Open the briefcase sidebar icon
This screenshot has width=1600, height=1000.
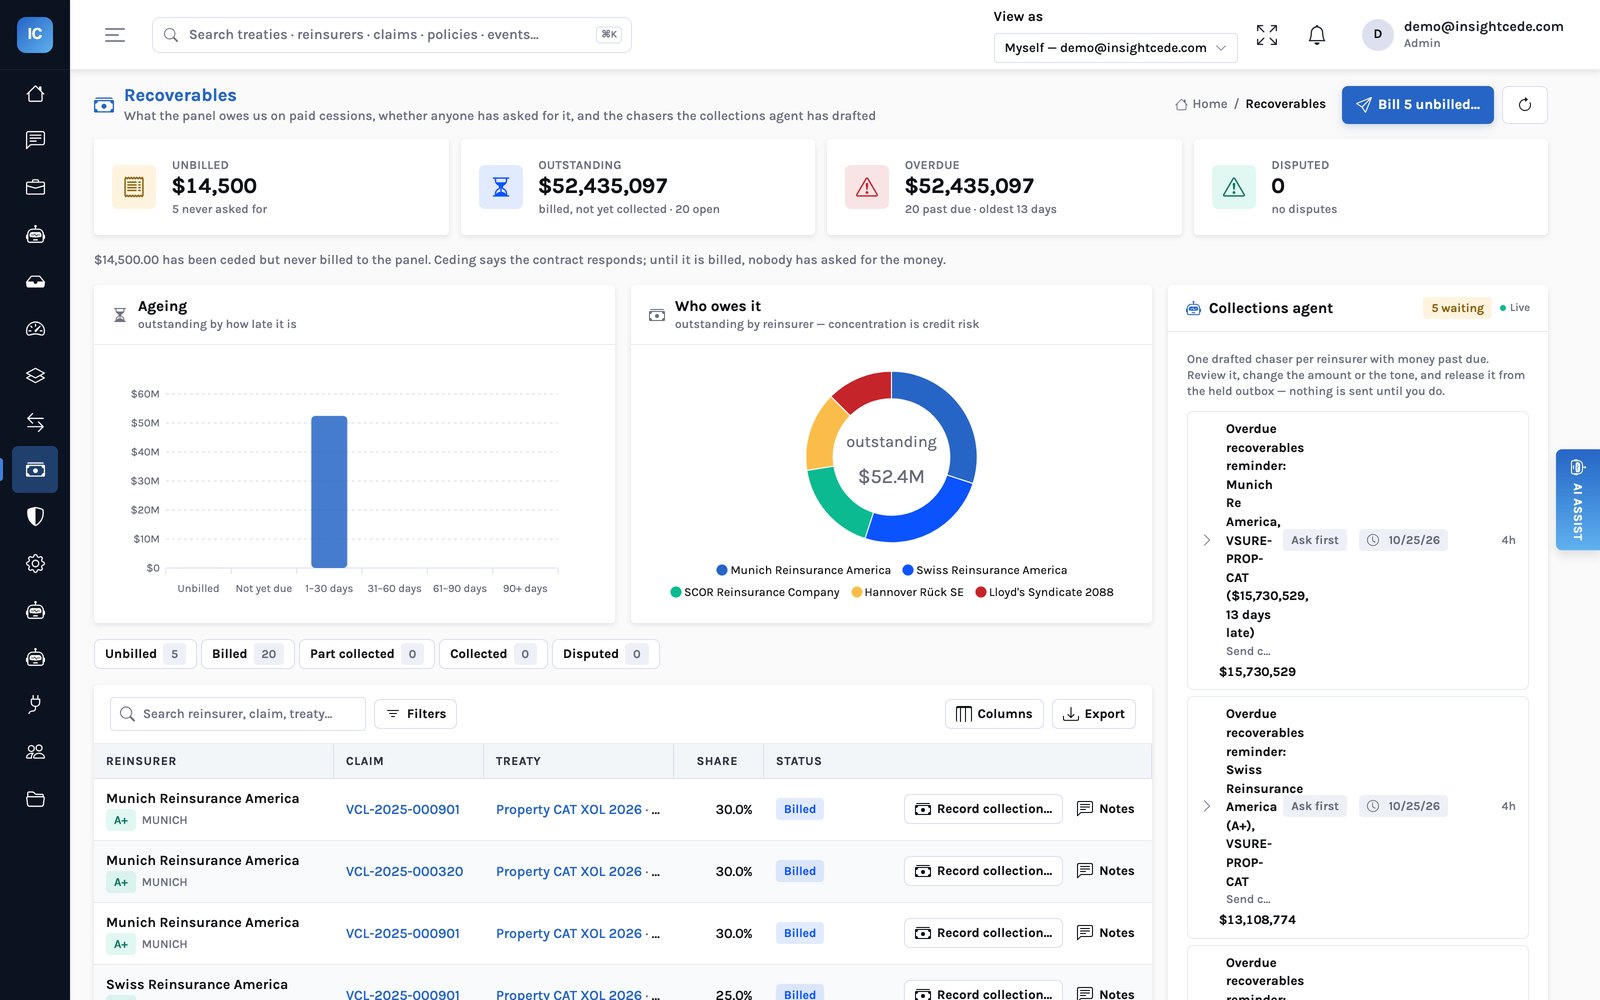(35, 187)
